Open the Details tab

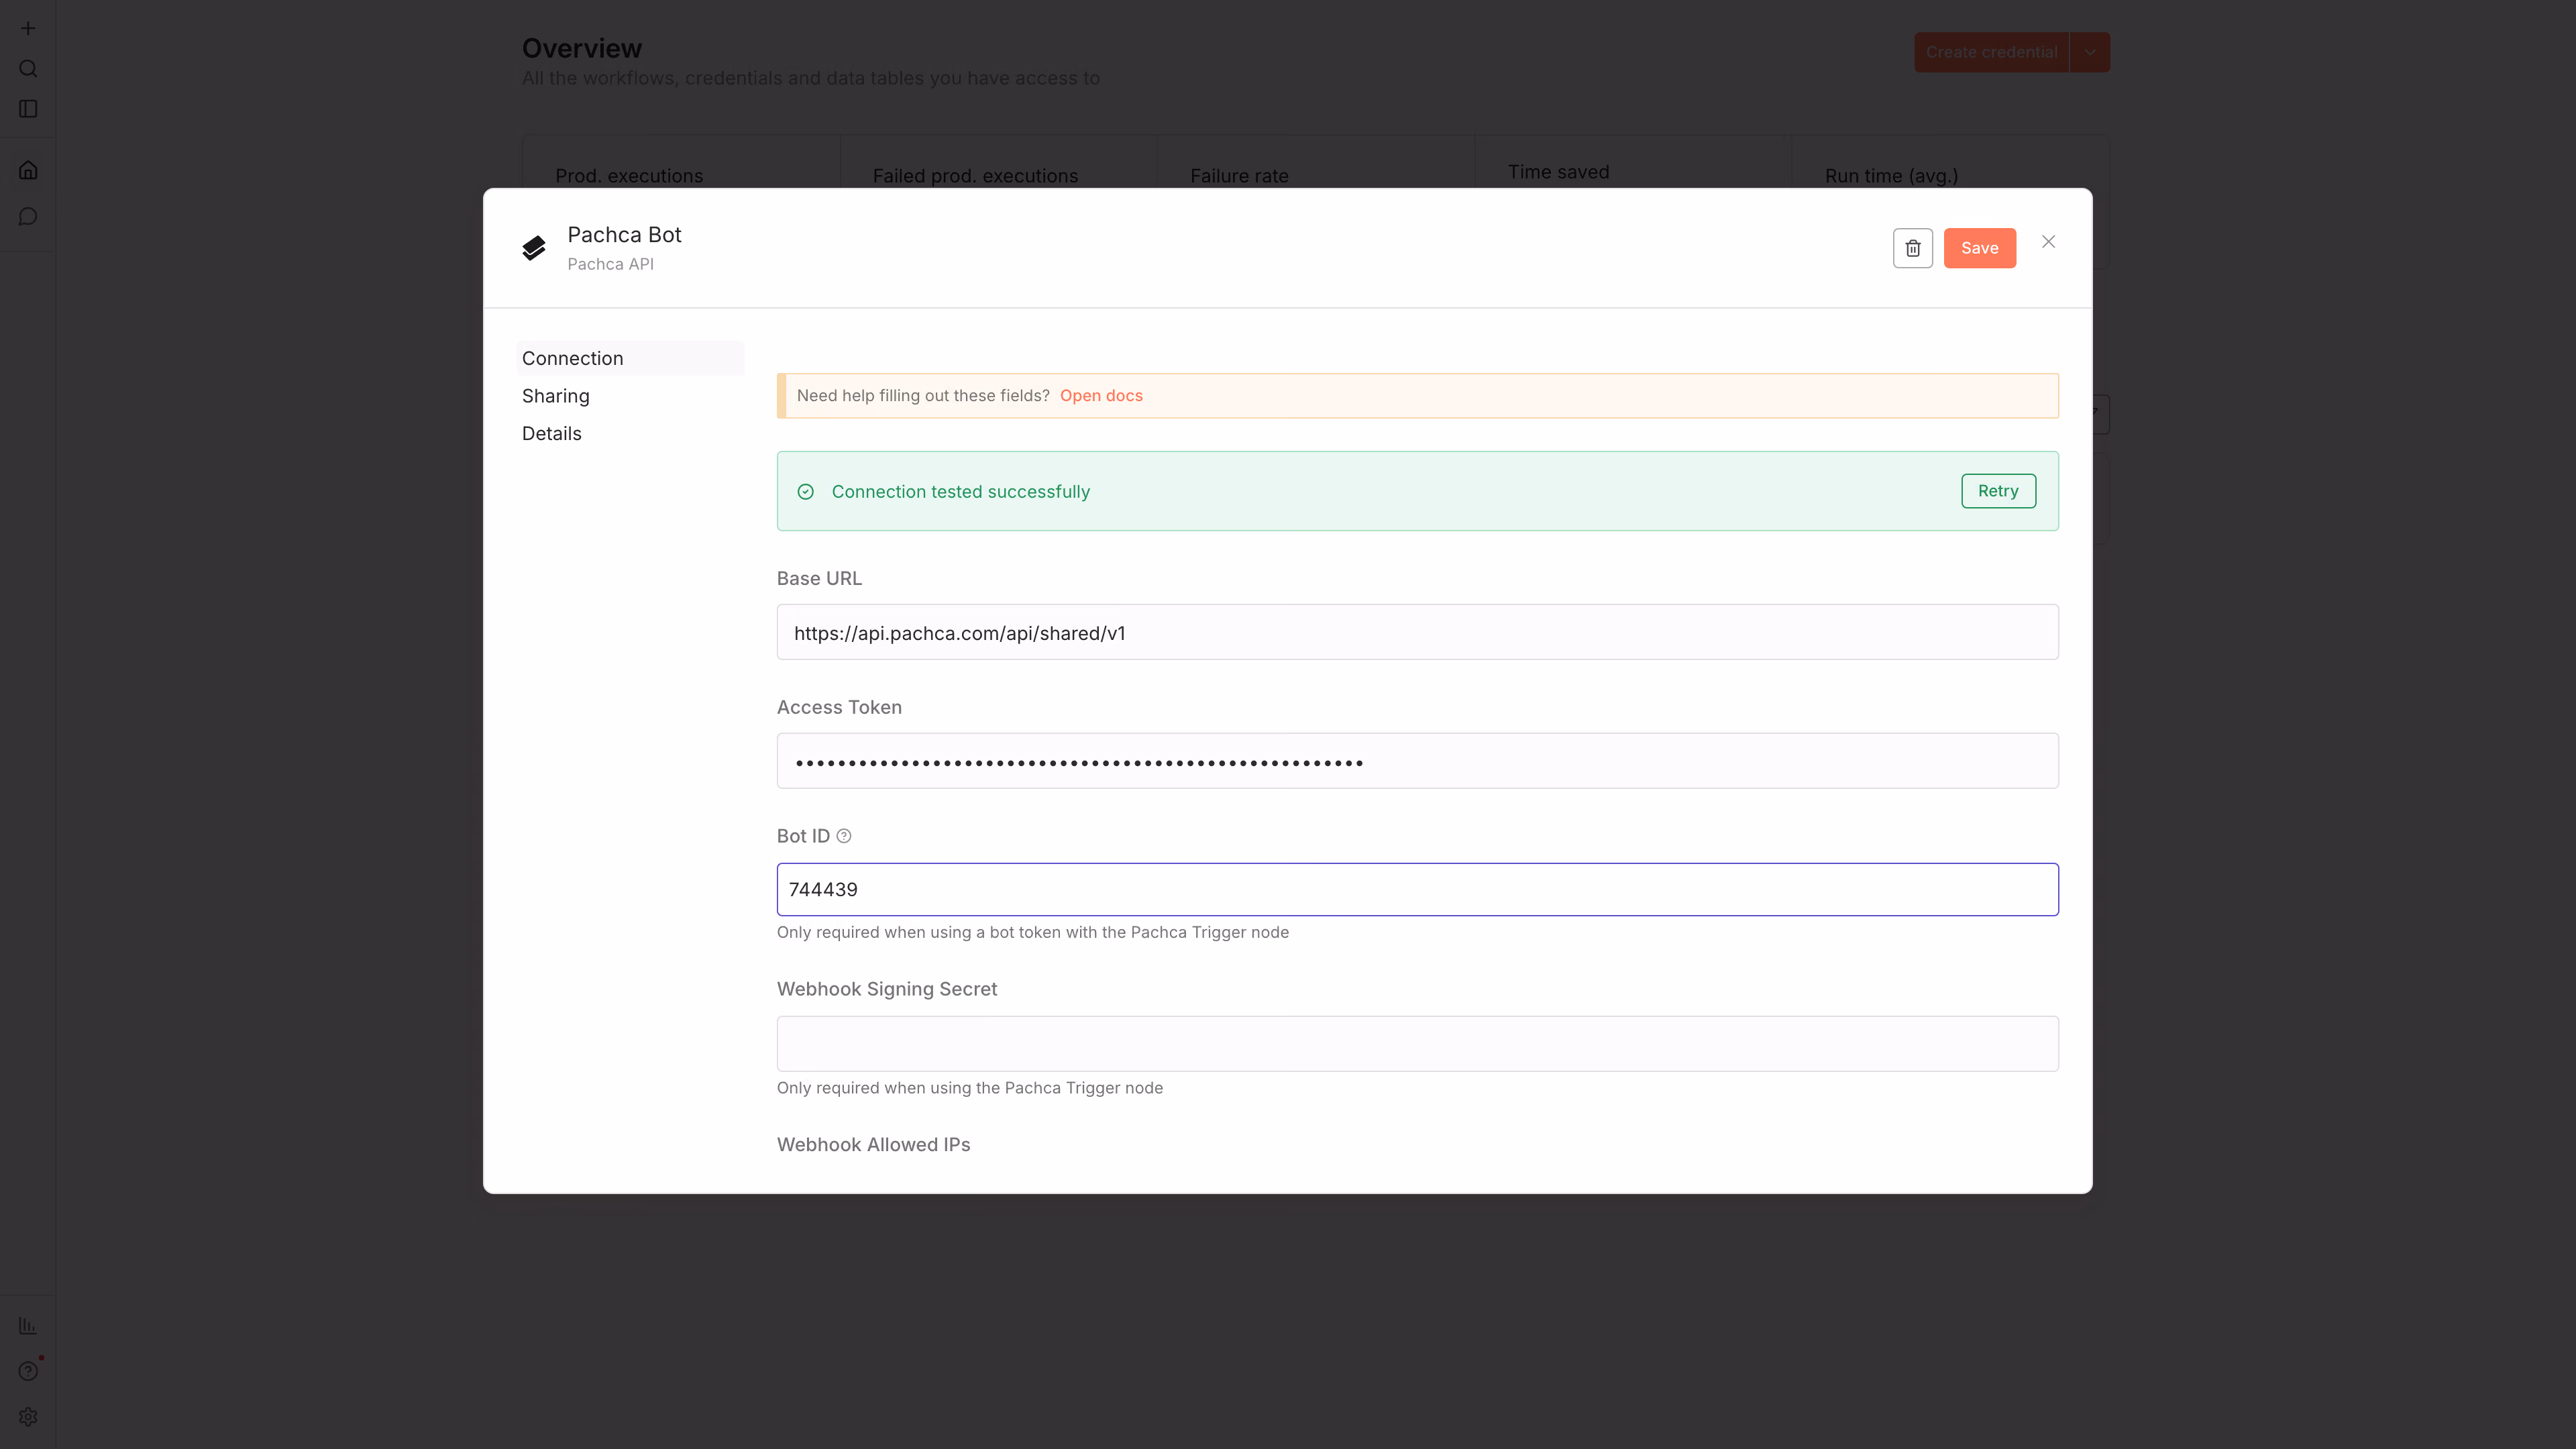551,433
